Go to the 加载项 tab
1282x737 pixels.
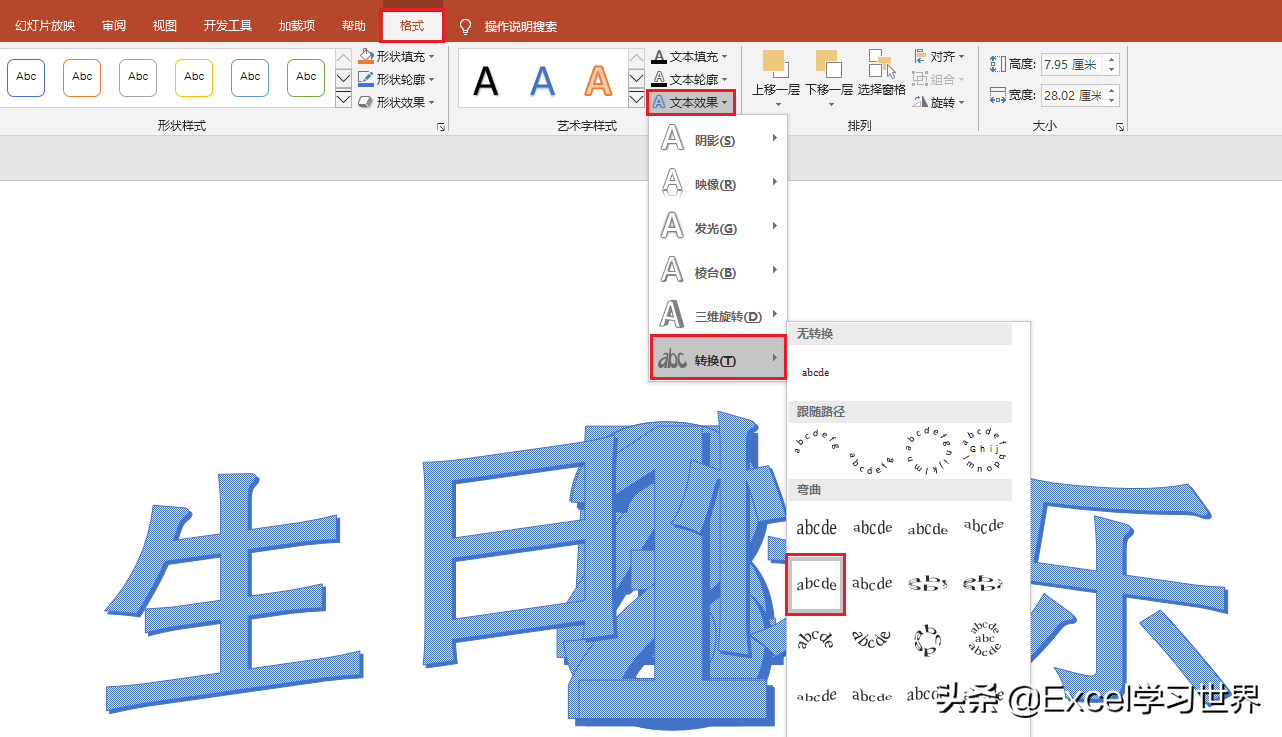click(296, 26)
